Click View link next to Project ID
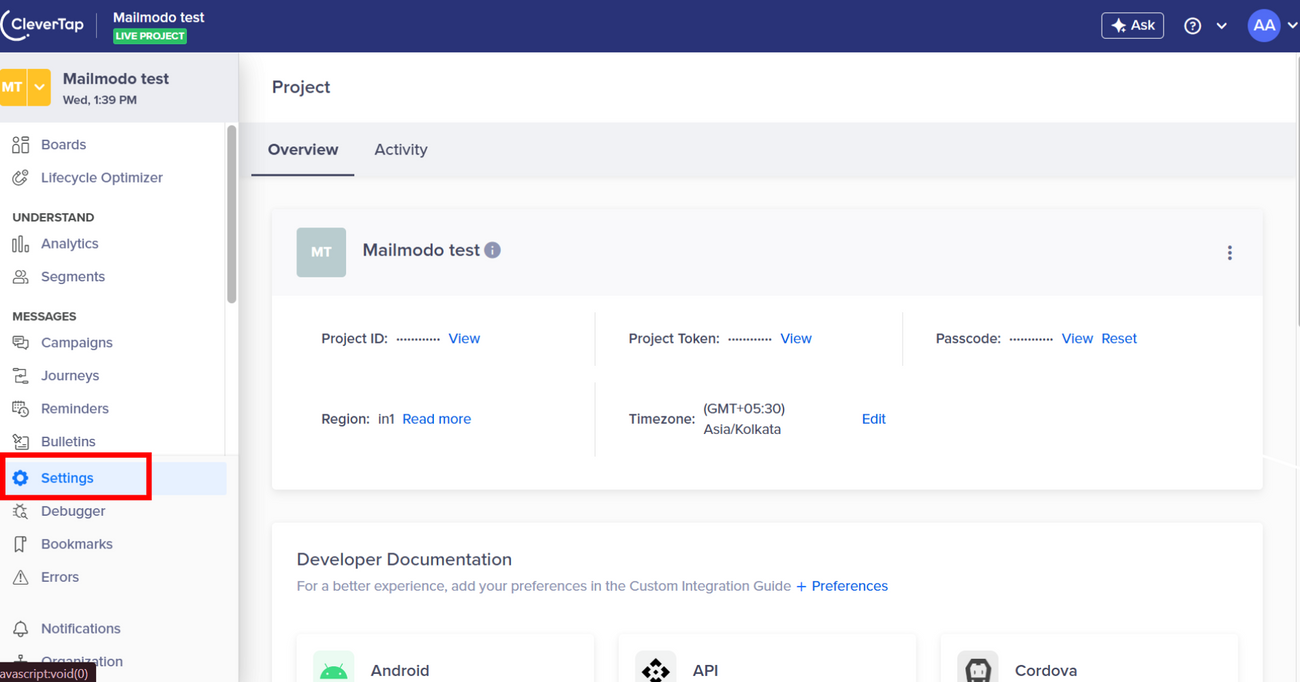This screenshot has width=1300, height=682. pyautogui.click(x=464, y=339)
